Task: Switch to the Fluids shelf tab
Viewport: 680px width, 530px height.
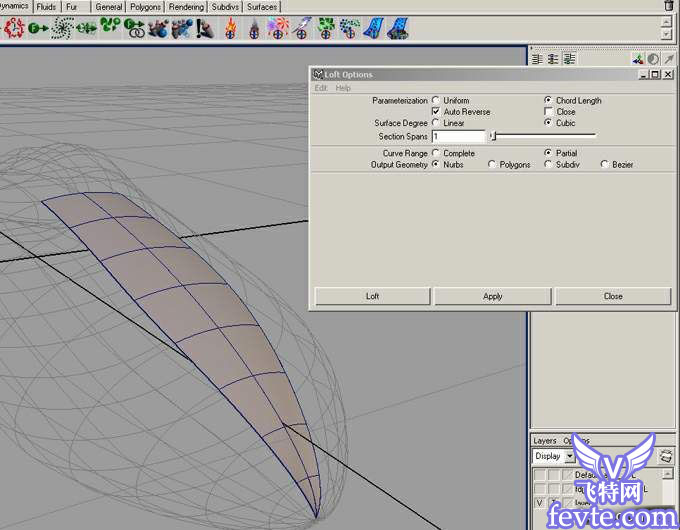Action: (x=46, y=7)
